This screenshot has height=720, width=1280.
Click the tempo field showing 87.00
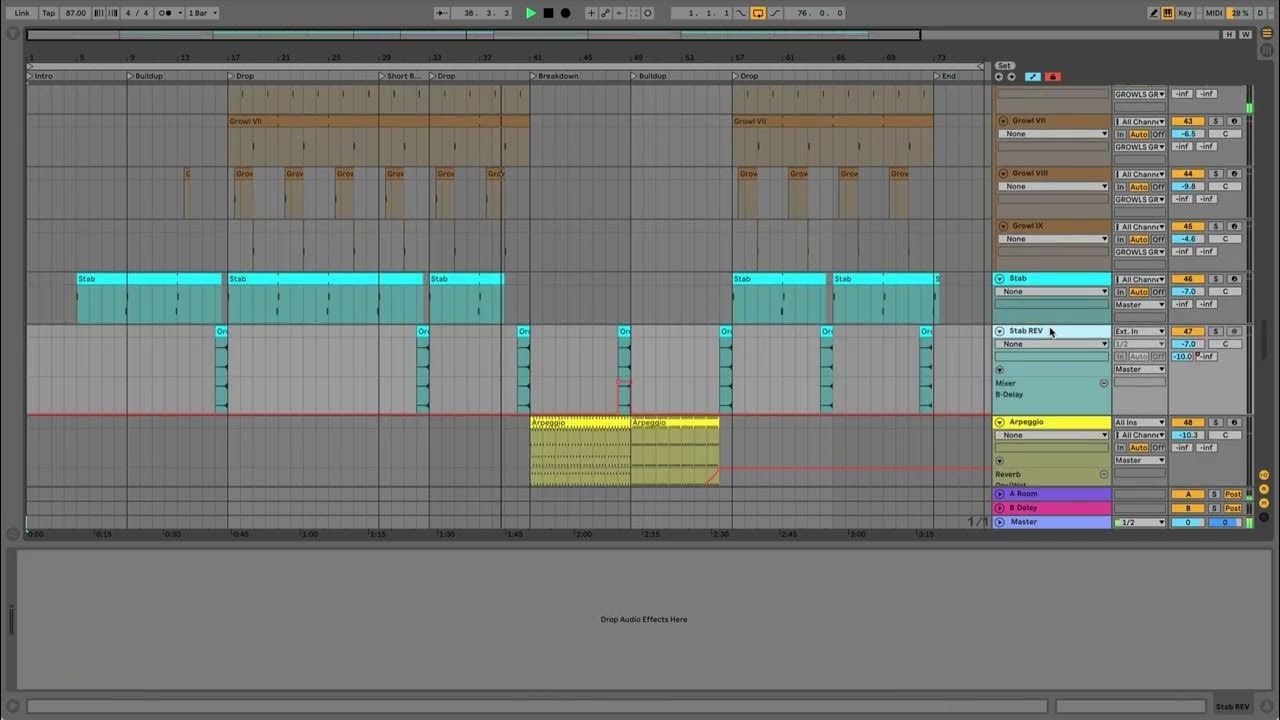point(75,13)
